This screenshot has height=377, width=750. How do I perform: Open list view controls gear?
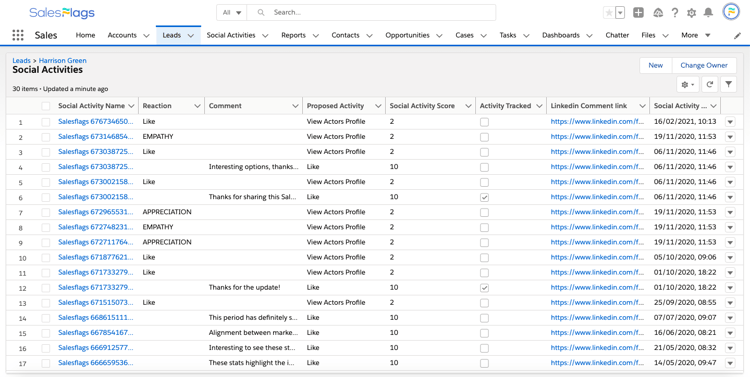pos(688,85)
